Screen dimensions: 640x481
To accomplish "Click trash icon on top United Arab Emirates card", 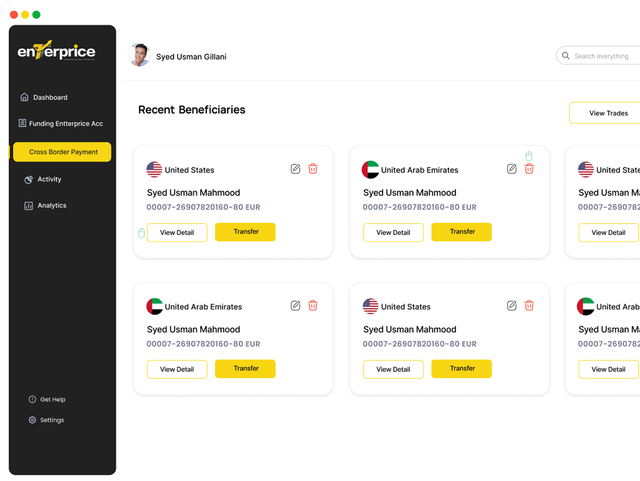I will (529, 169).
